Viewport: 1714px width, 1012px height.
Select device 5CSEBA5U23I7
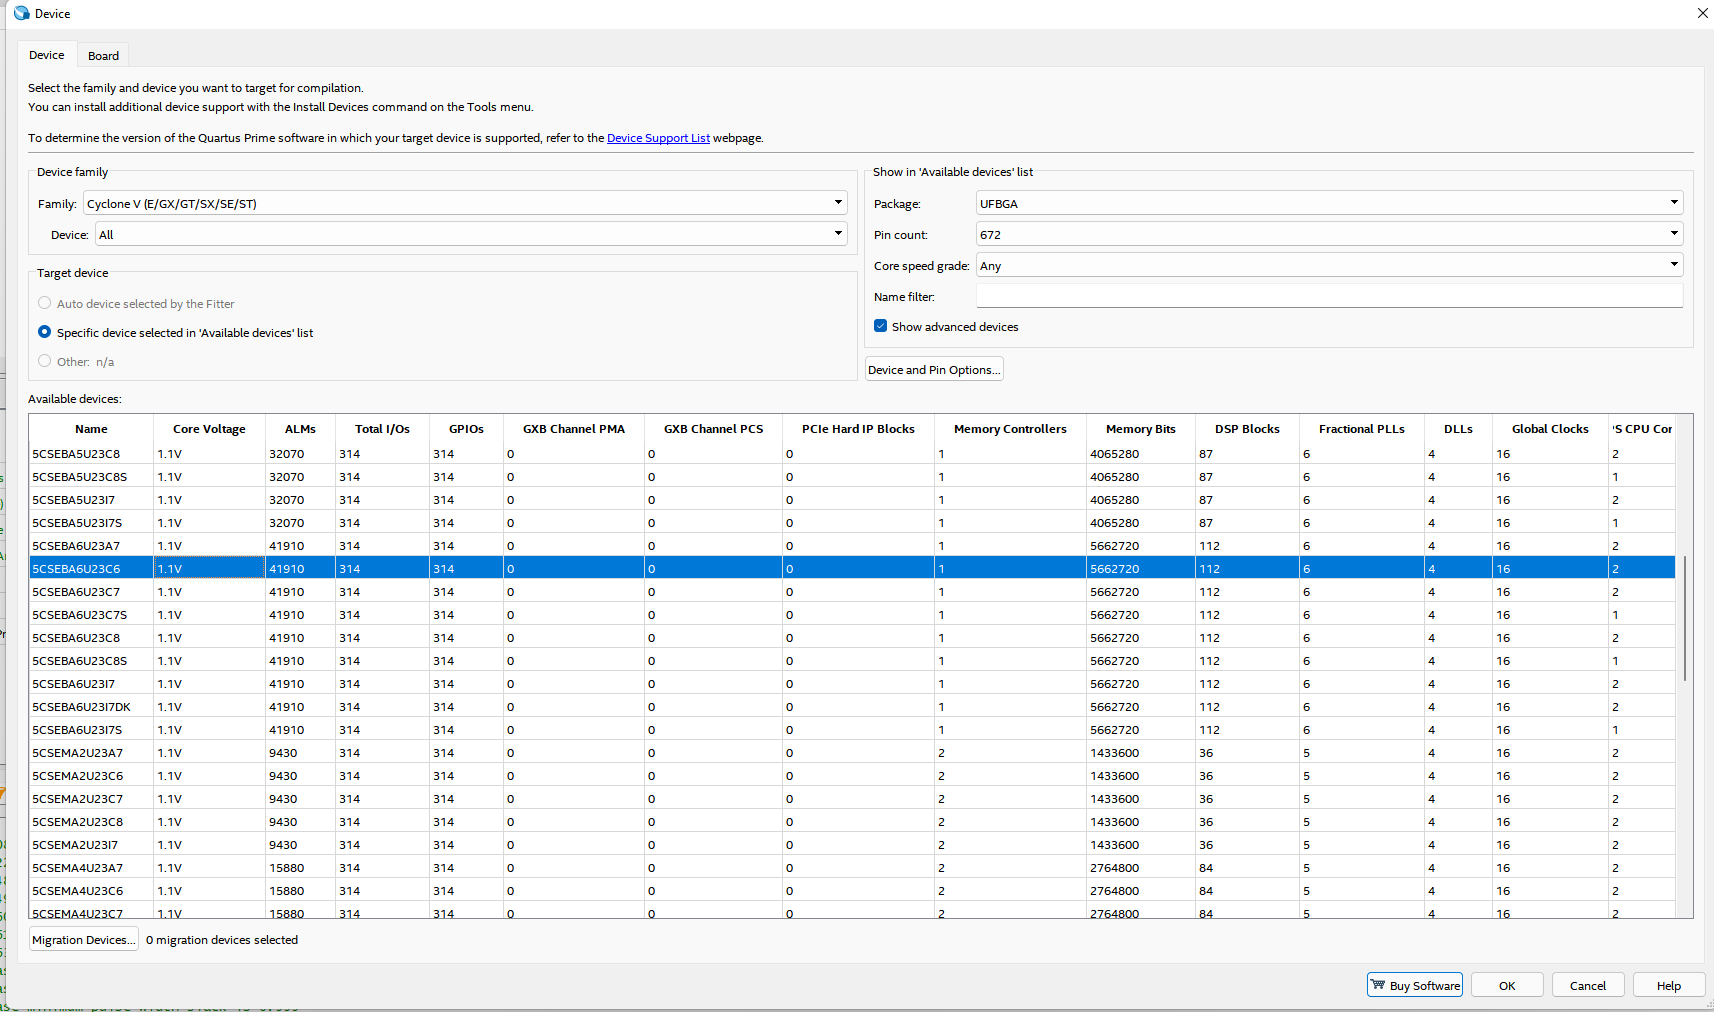852,499
